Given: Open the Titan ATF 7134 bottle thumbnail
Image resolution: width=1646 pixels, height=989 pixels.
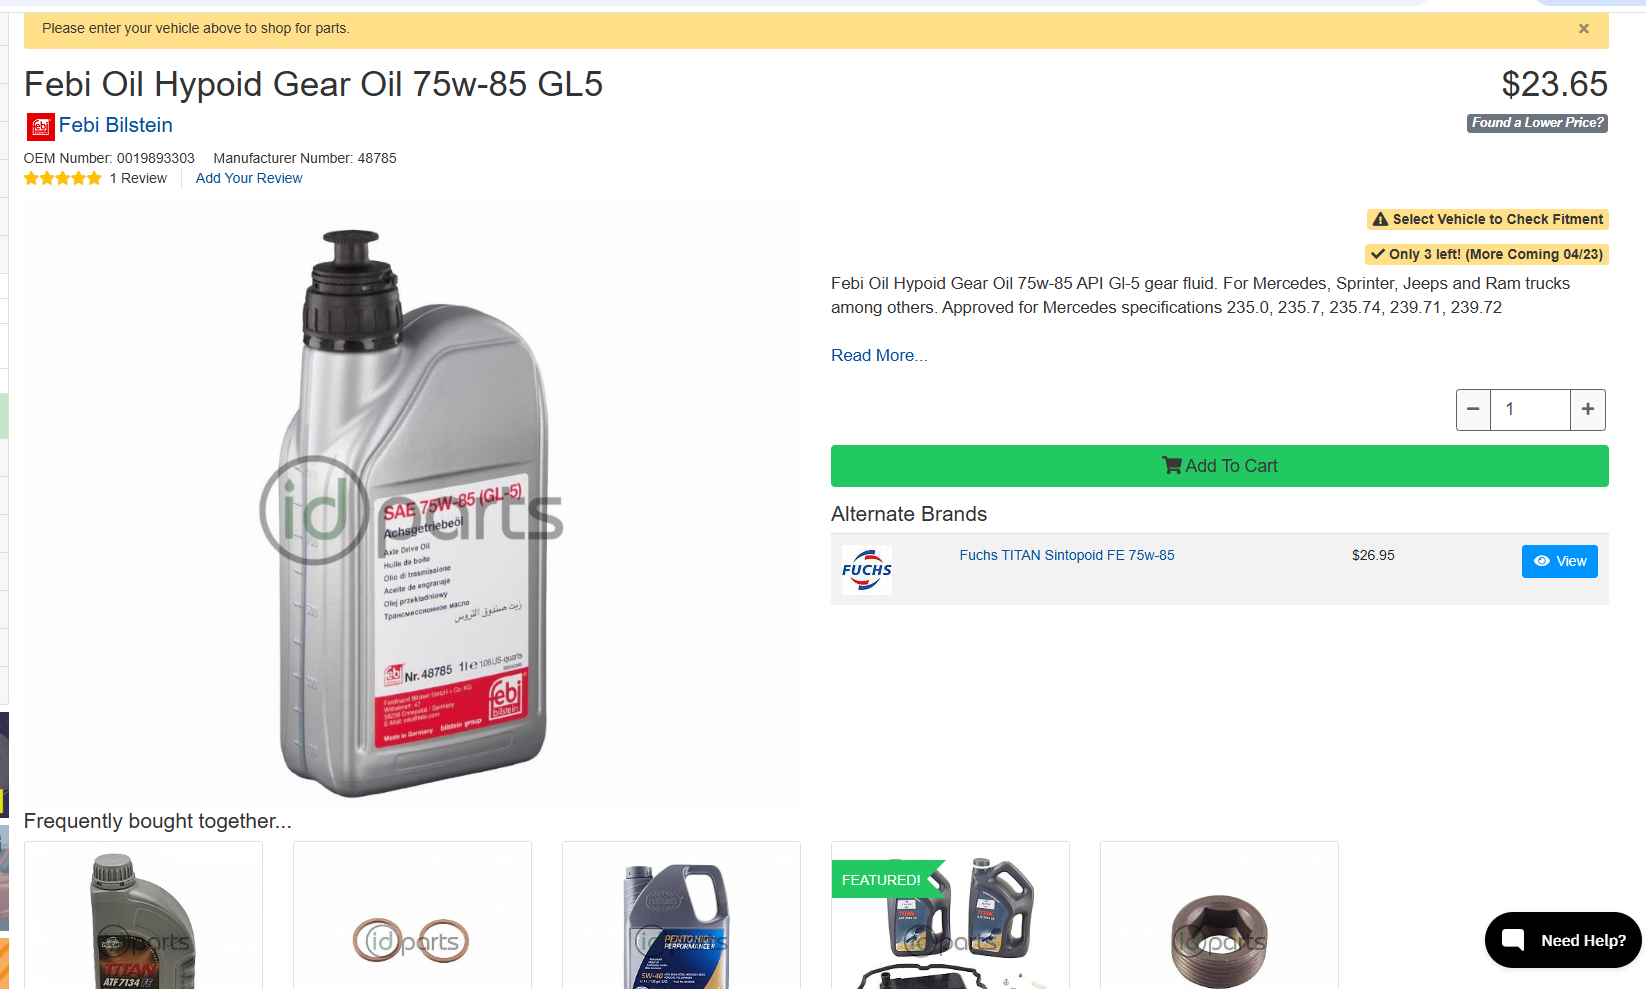Looking at the screenshot, I should (144, 916).
